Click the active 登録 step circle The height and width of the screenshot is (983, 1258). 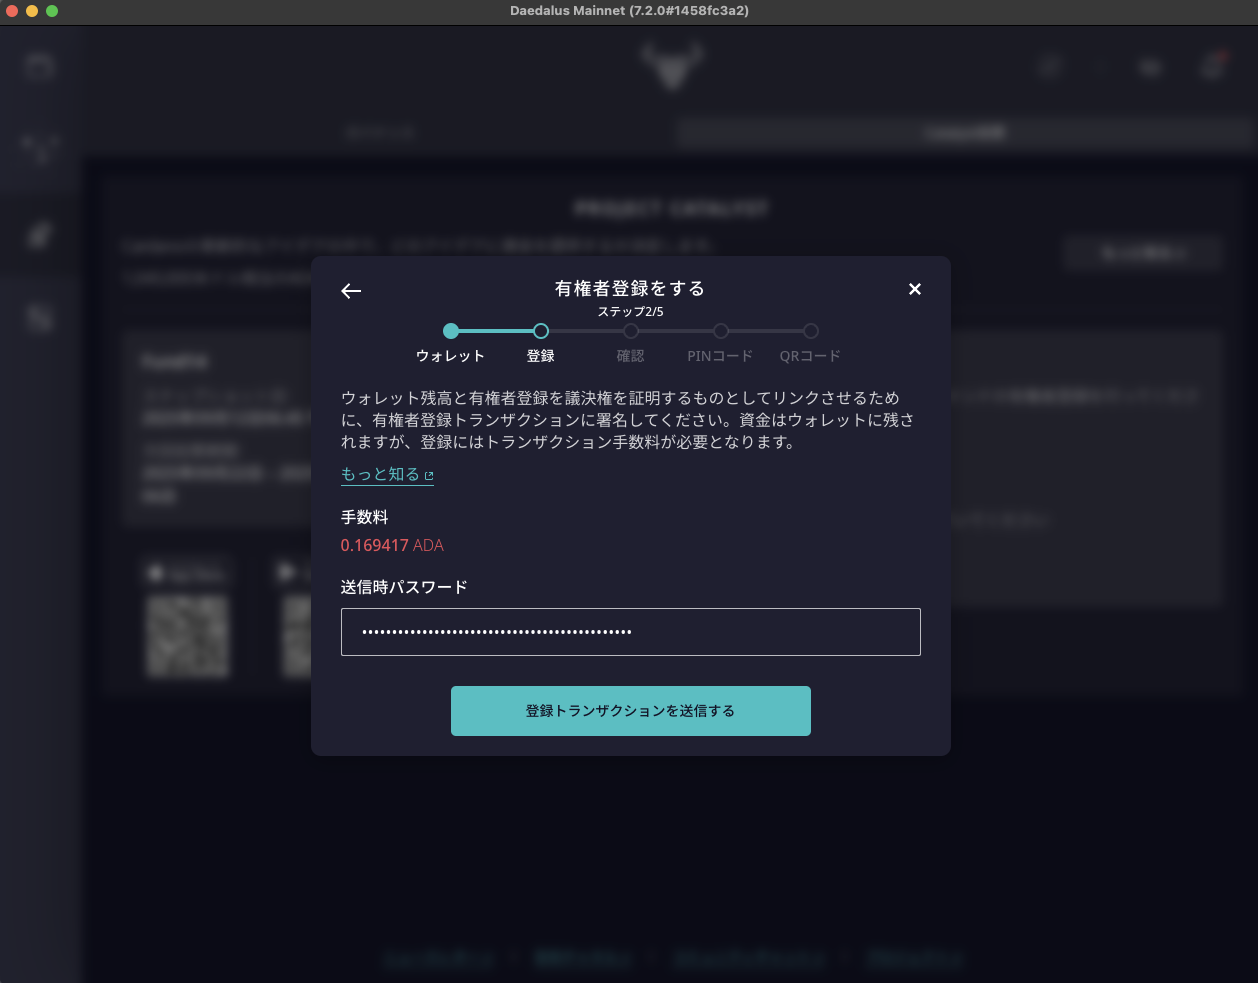click(541, 330)
